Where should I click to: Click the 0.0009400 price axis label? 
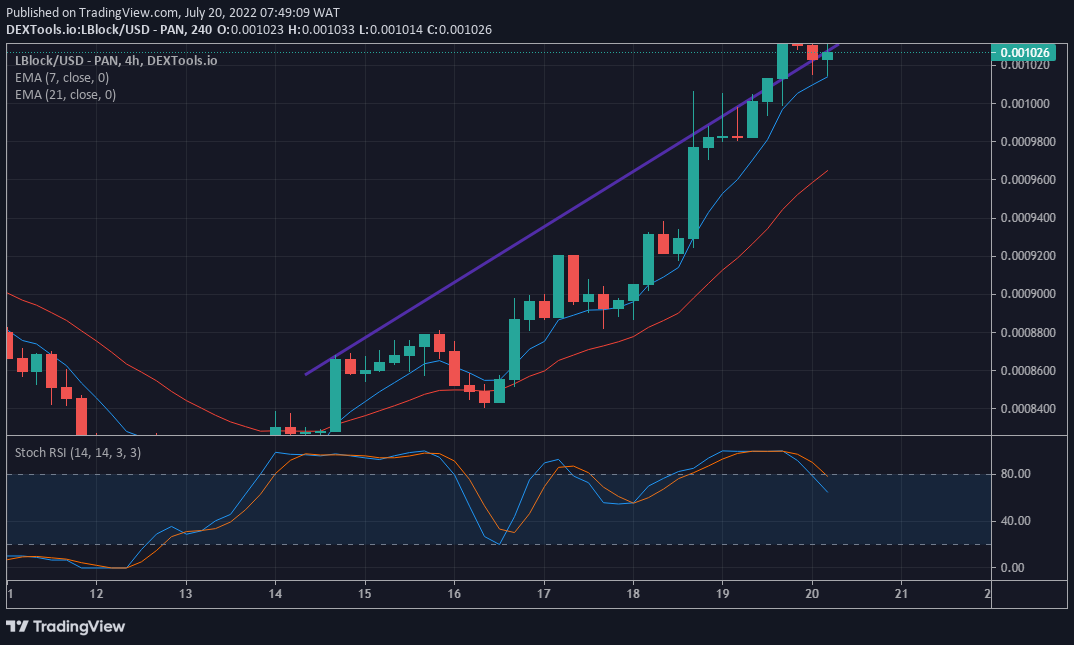click(x=1028, y=218)
